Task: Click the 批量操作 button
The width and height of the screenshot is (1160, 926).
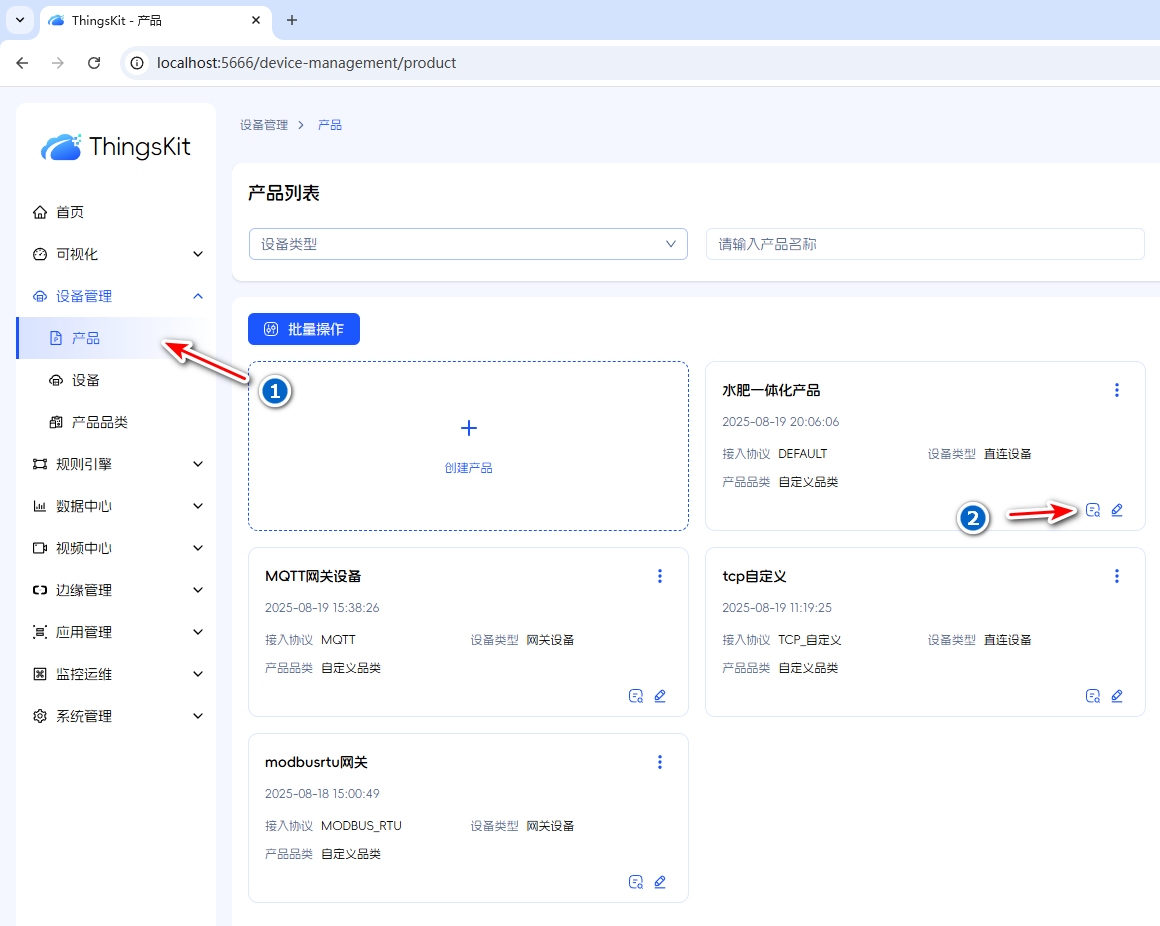Action: 304,329
